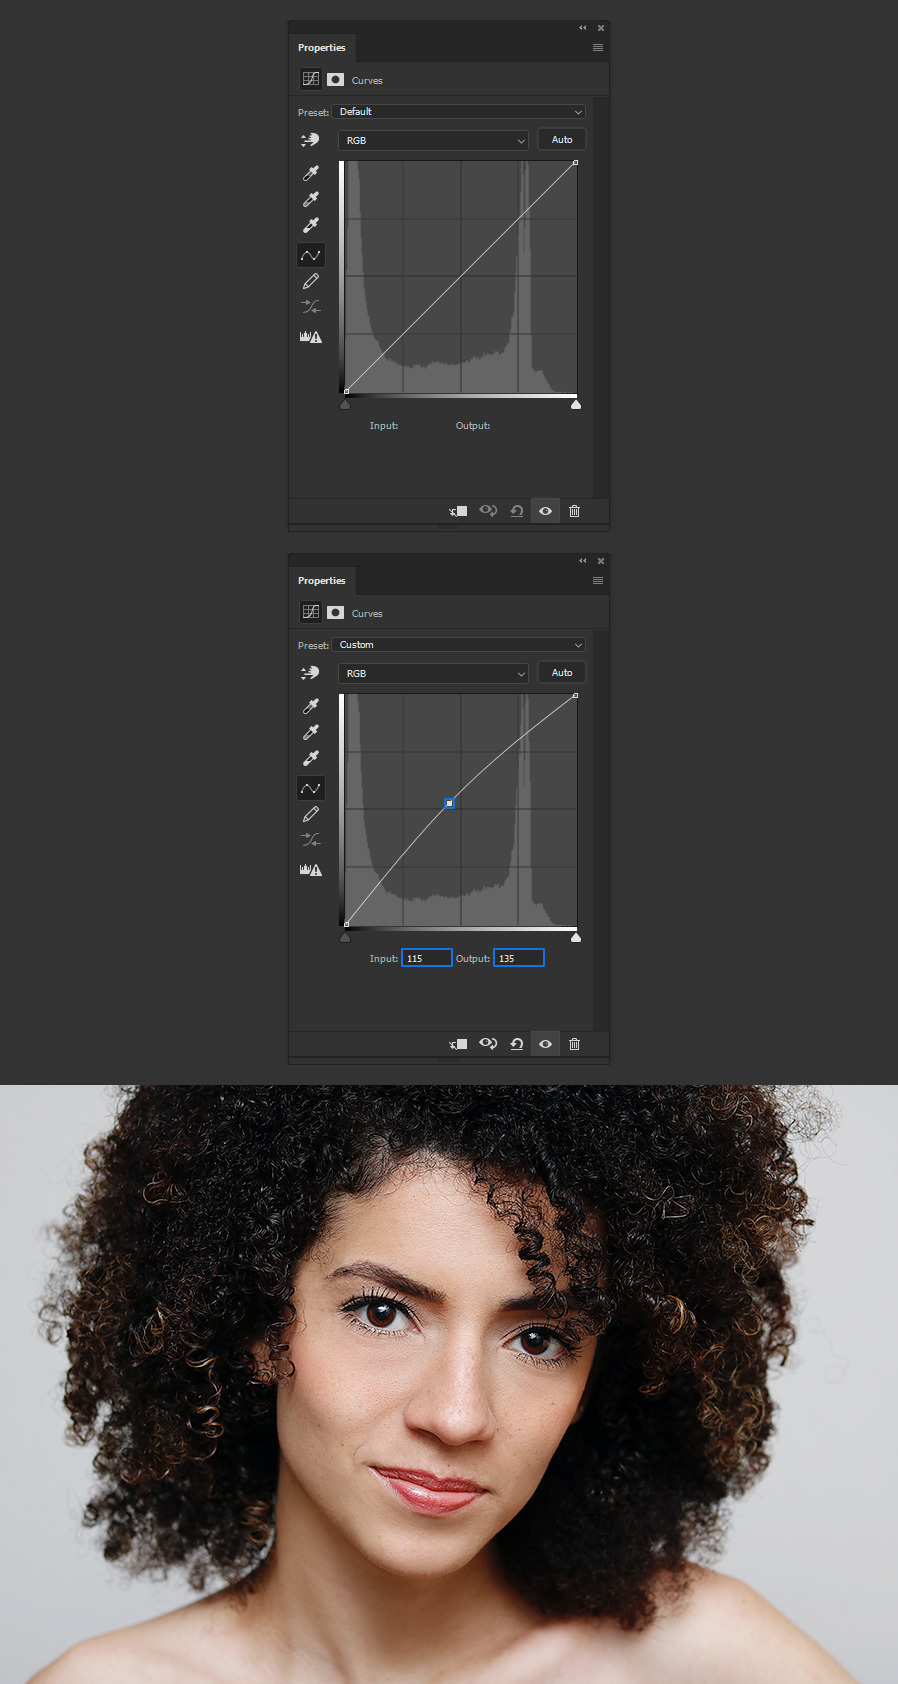Click smooth curve values icon in bottom panel
The width and height of the screenshot is (898, 1684).
pyautogui.click(x=311, y=840)
